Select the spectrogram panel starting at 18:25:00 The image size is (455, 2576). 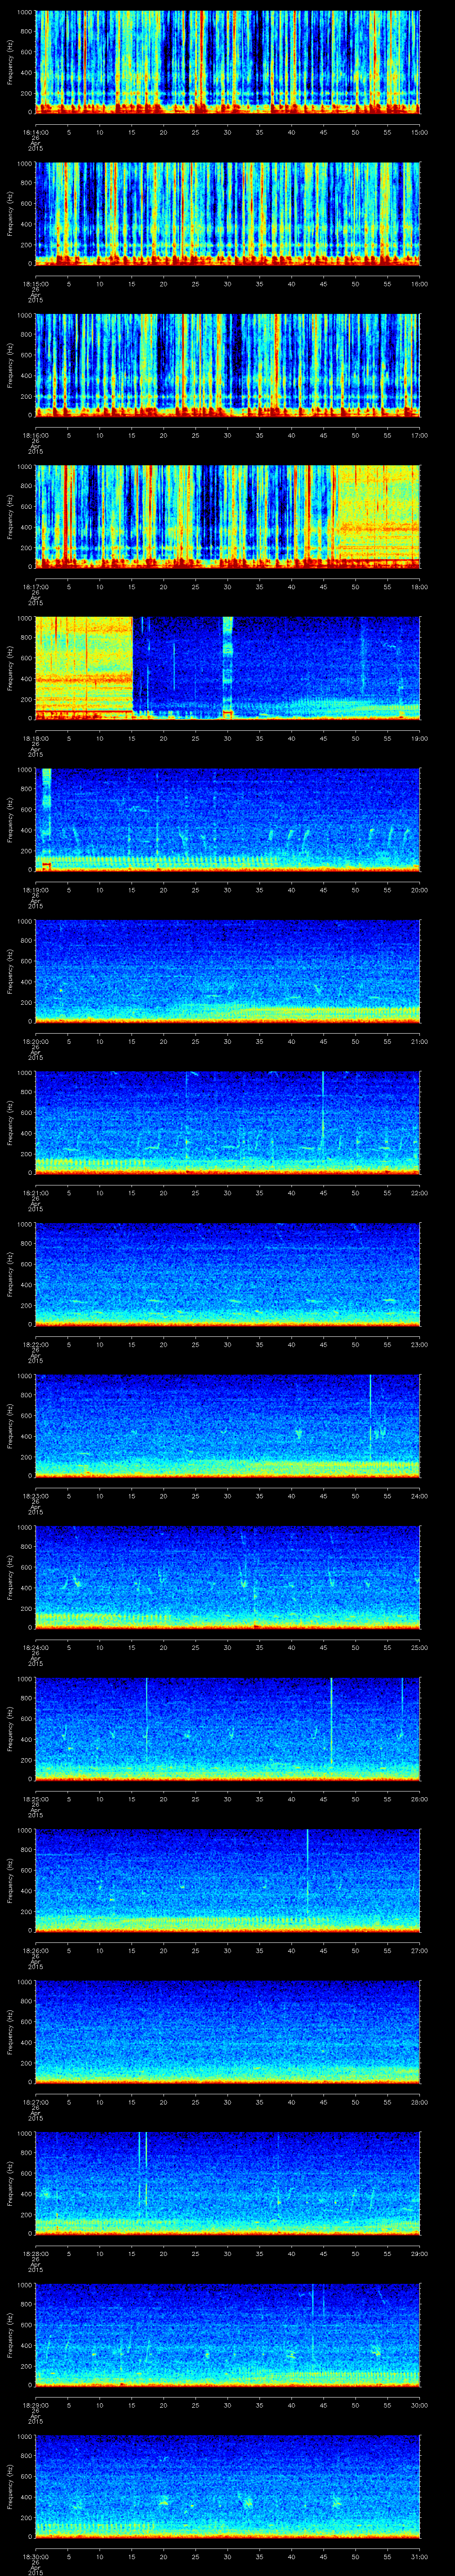click(x=228, y=1729)
